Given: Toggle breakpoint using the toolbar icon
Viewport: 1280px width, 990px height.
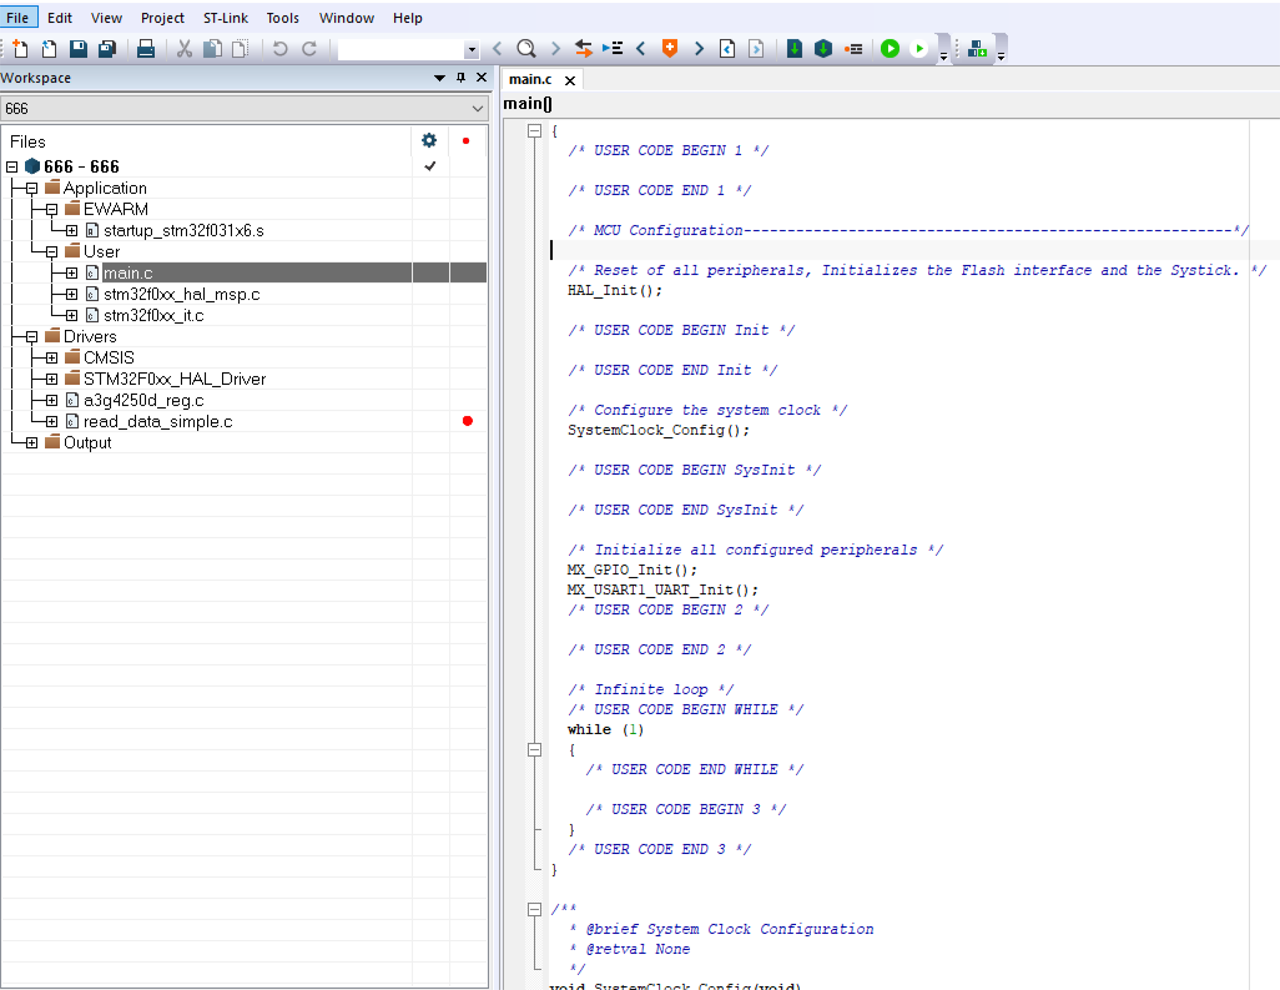Looking at the screenshot, I should [853, 48].
